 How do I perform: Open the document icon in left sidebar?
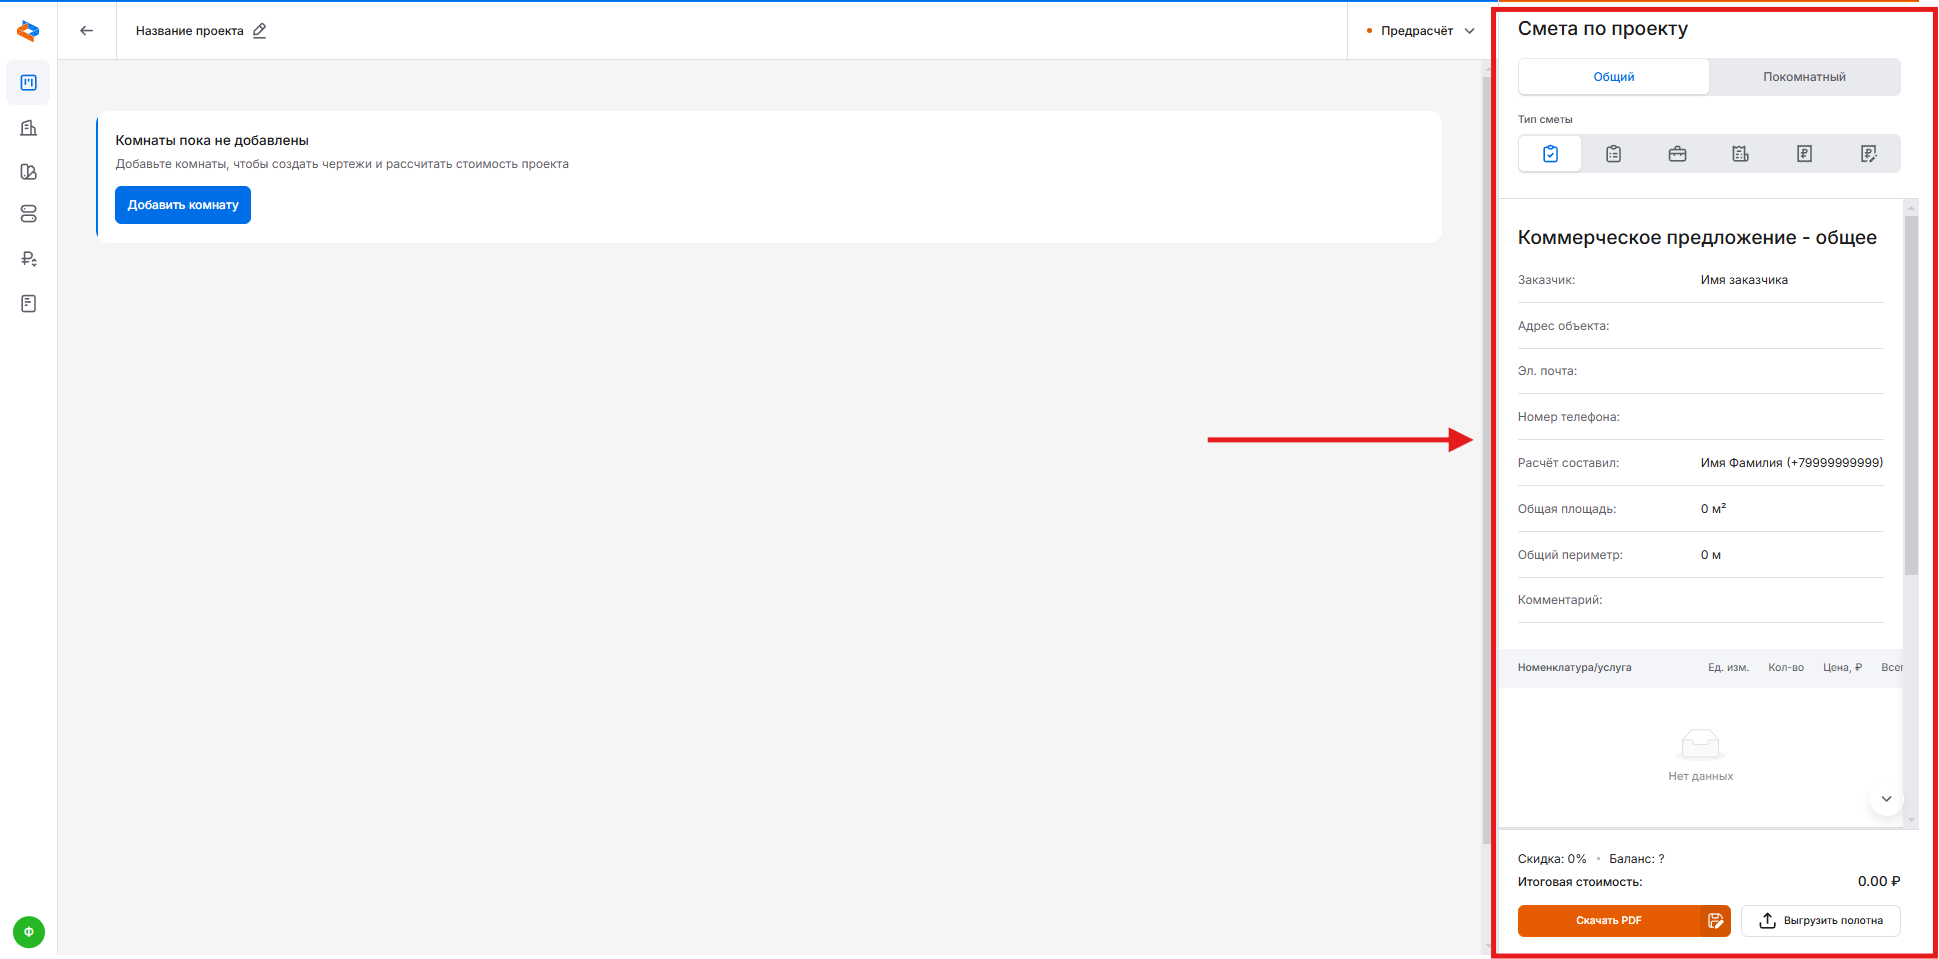click(29, 304)
